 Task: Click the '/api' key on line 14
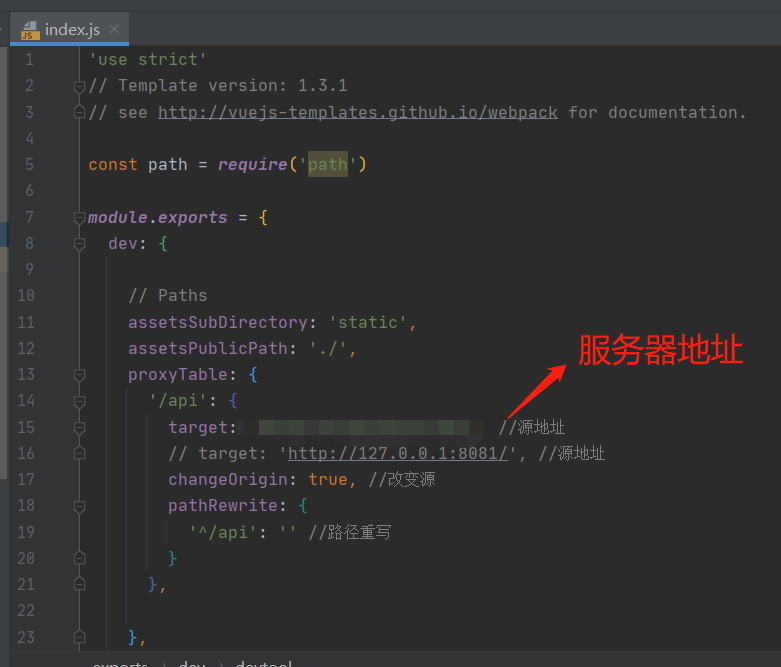178,400
